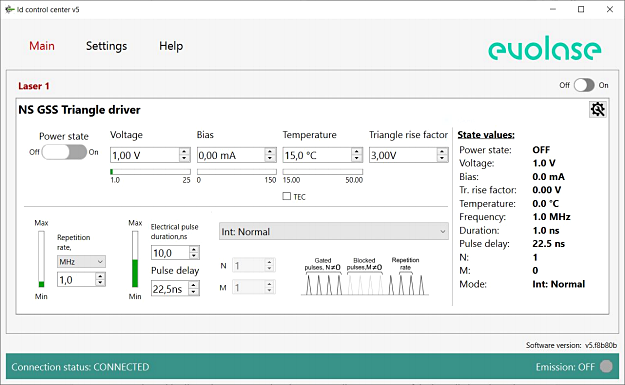
Task: Open the Int: Normal mode dropdown
Action: [x=334, y=232]
